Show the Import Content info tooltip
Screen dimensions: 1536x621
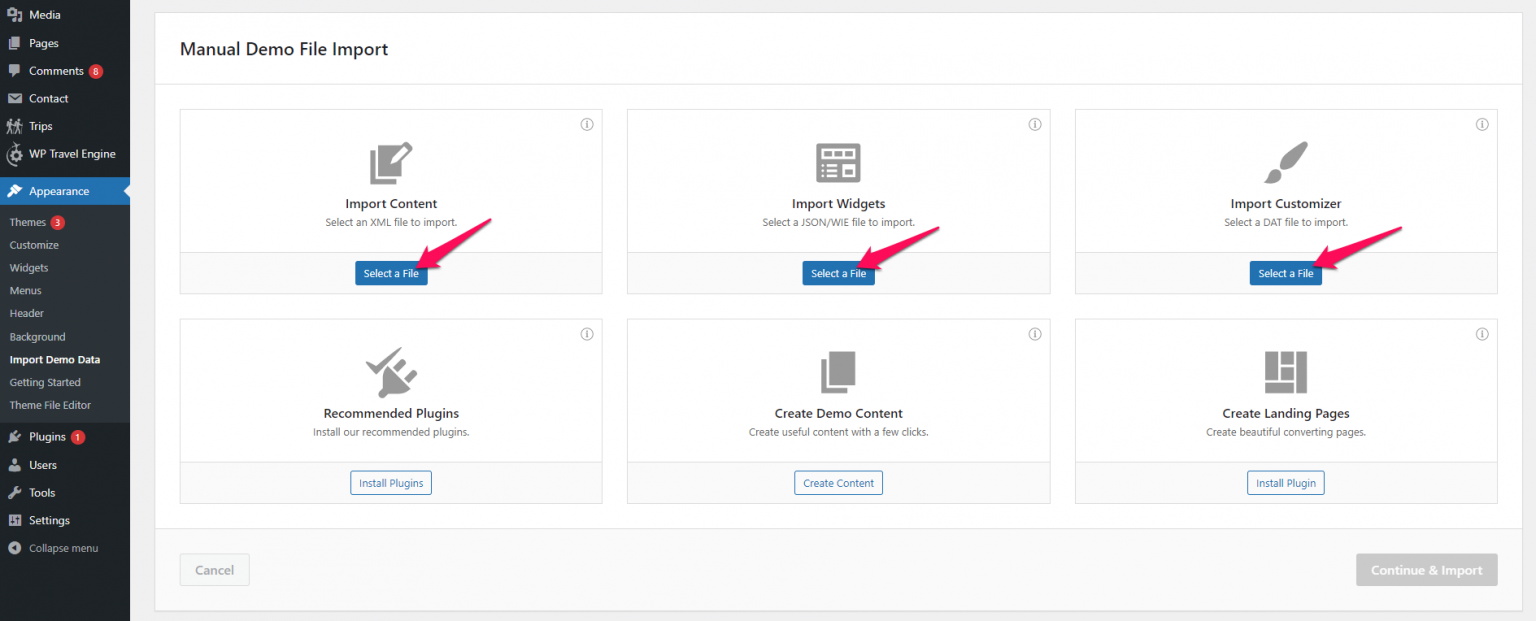tap(587, 124)
